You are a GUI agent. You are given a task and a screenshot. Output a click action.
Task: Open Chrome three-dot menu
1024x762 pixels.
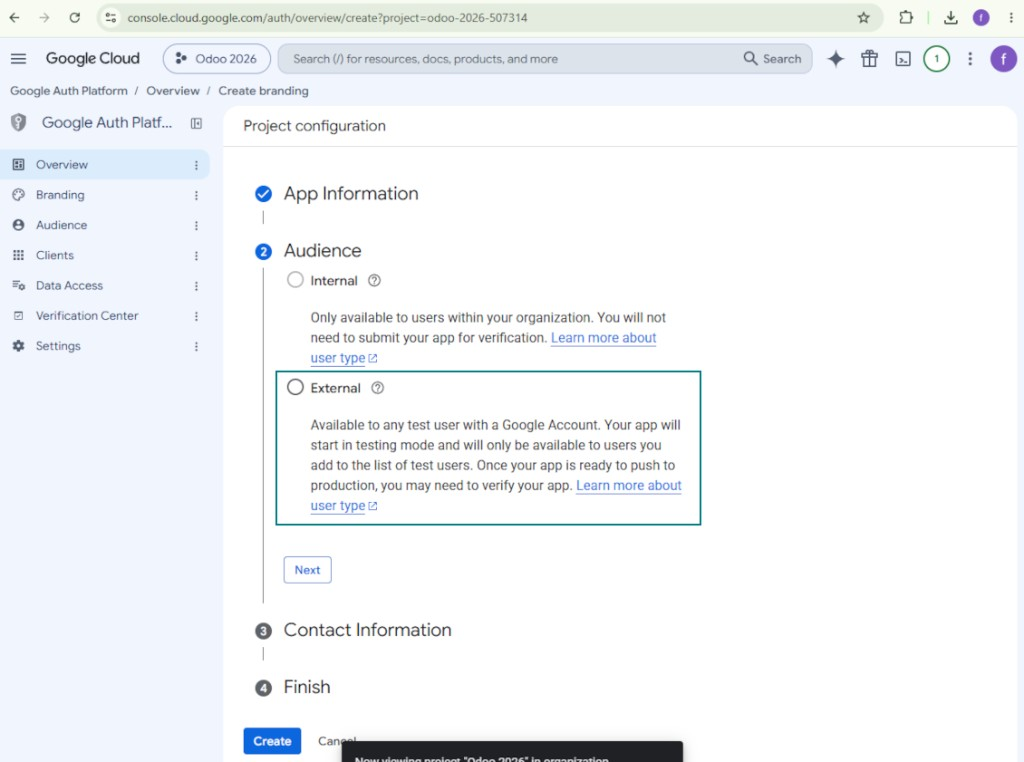1011,18
